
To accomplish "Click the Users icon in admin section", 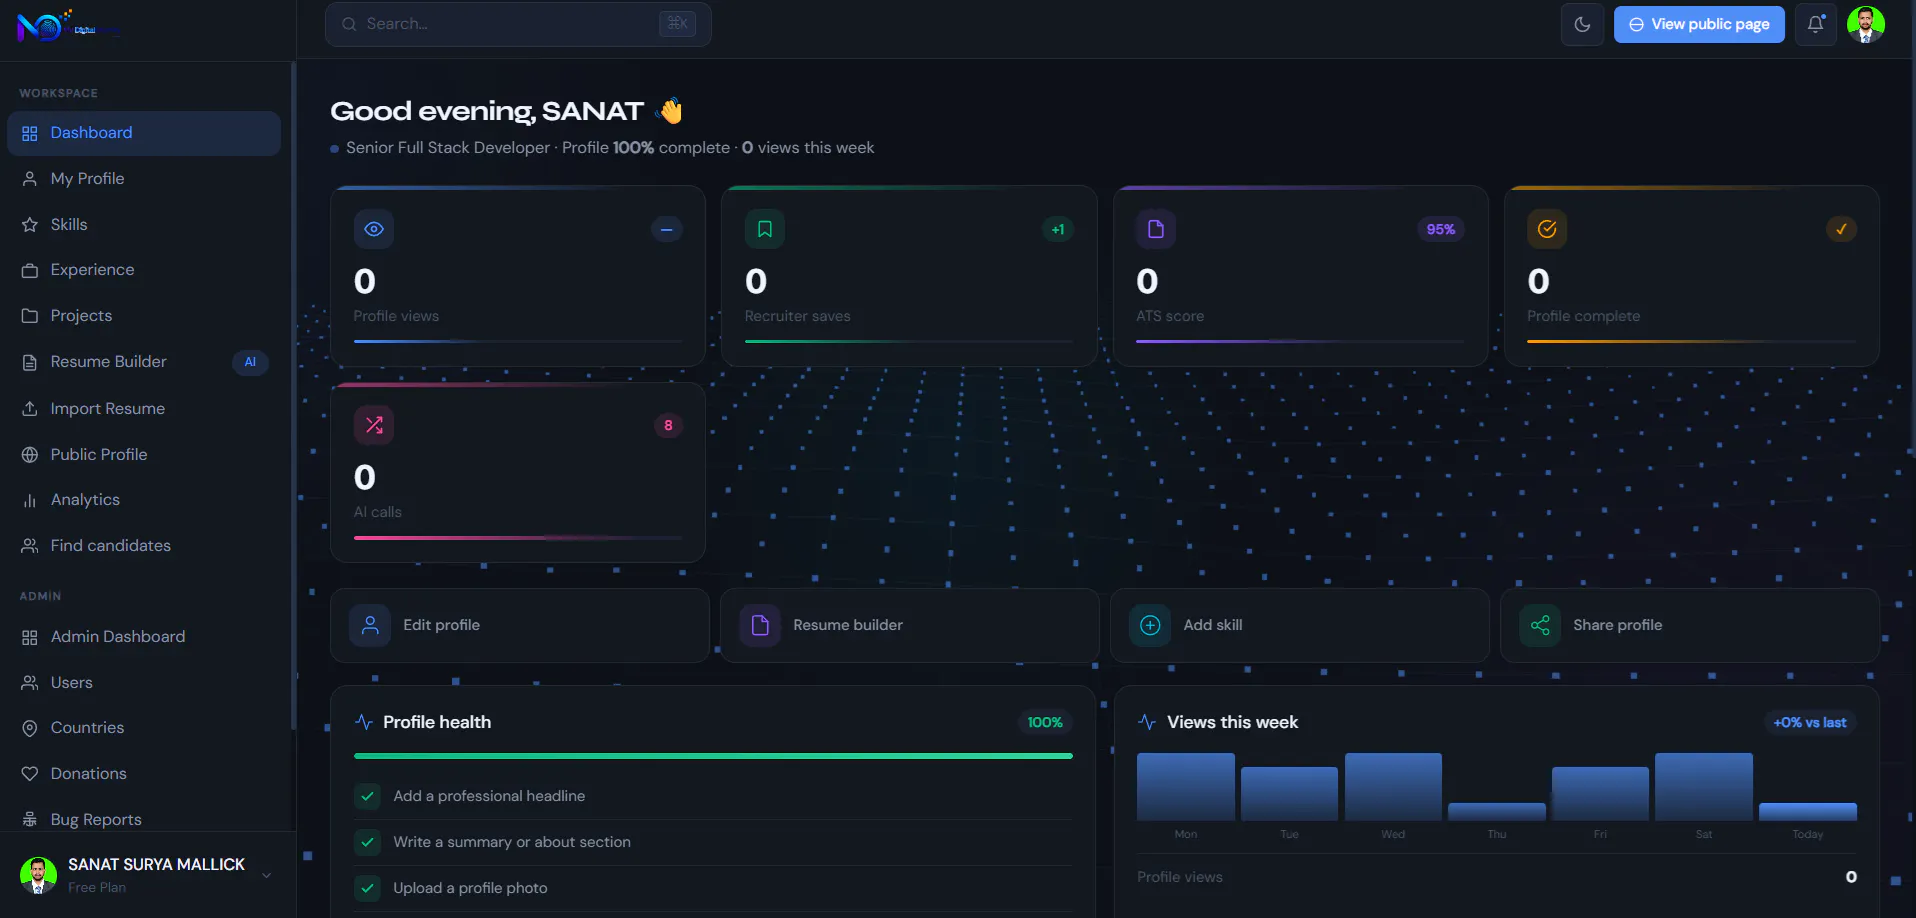I will [30, 683].
